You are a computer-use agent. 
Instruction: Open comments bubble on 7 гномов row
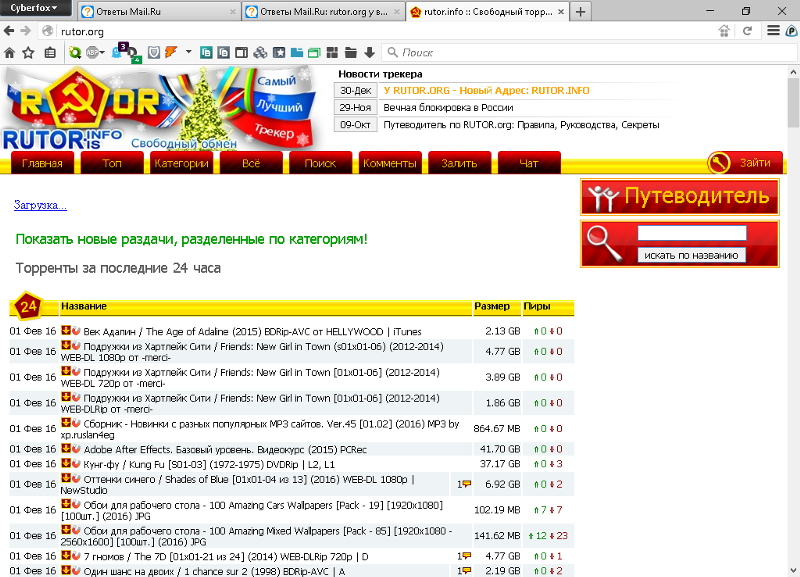tap(464, 556)
